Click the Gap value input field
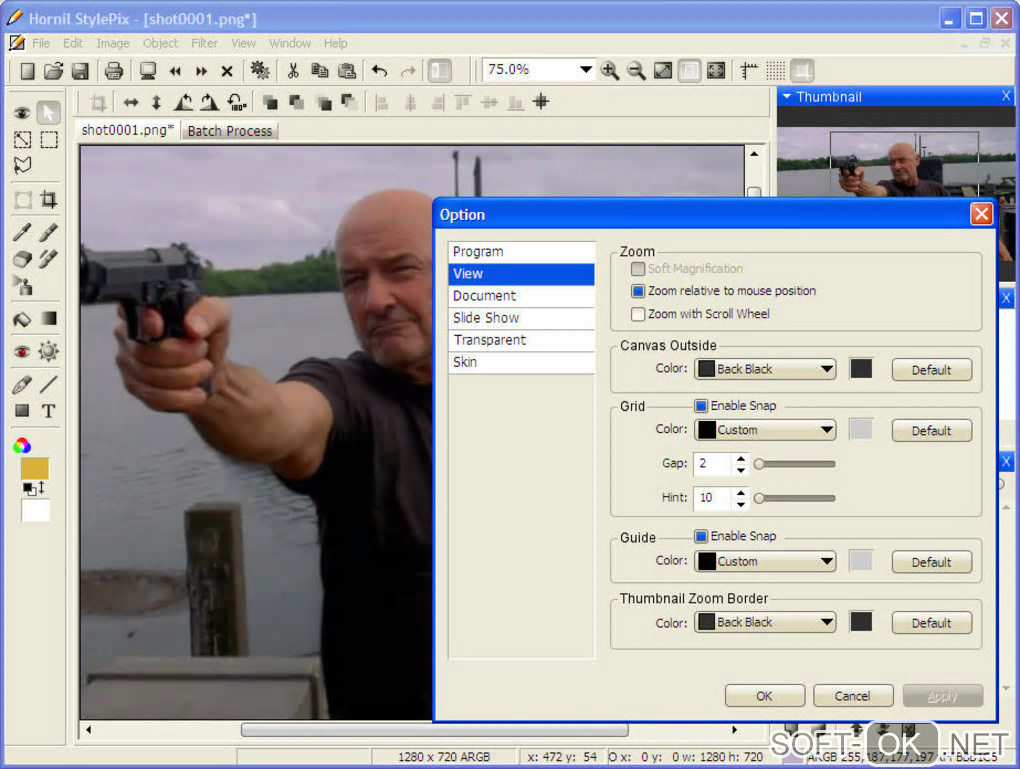The width and height of the screenshot is (1020, 769). pyautogui.click(x=714, y=464)
